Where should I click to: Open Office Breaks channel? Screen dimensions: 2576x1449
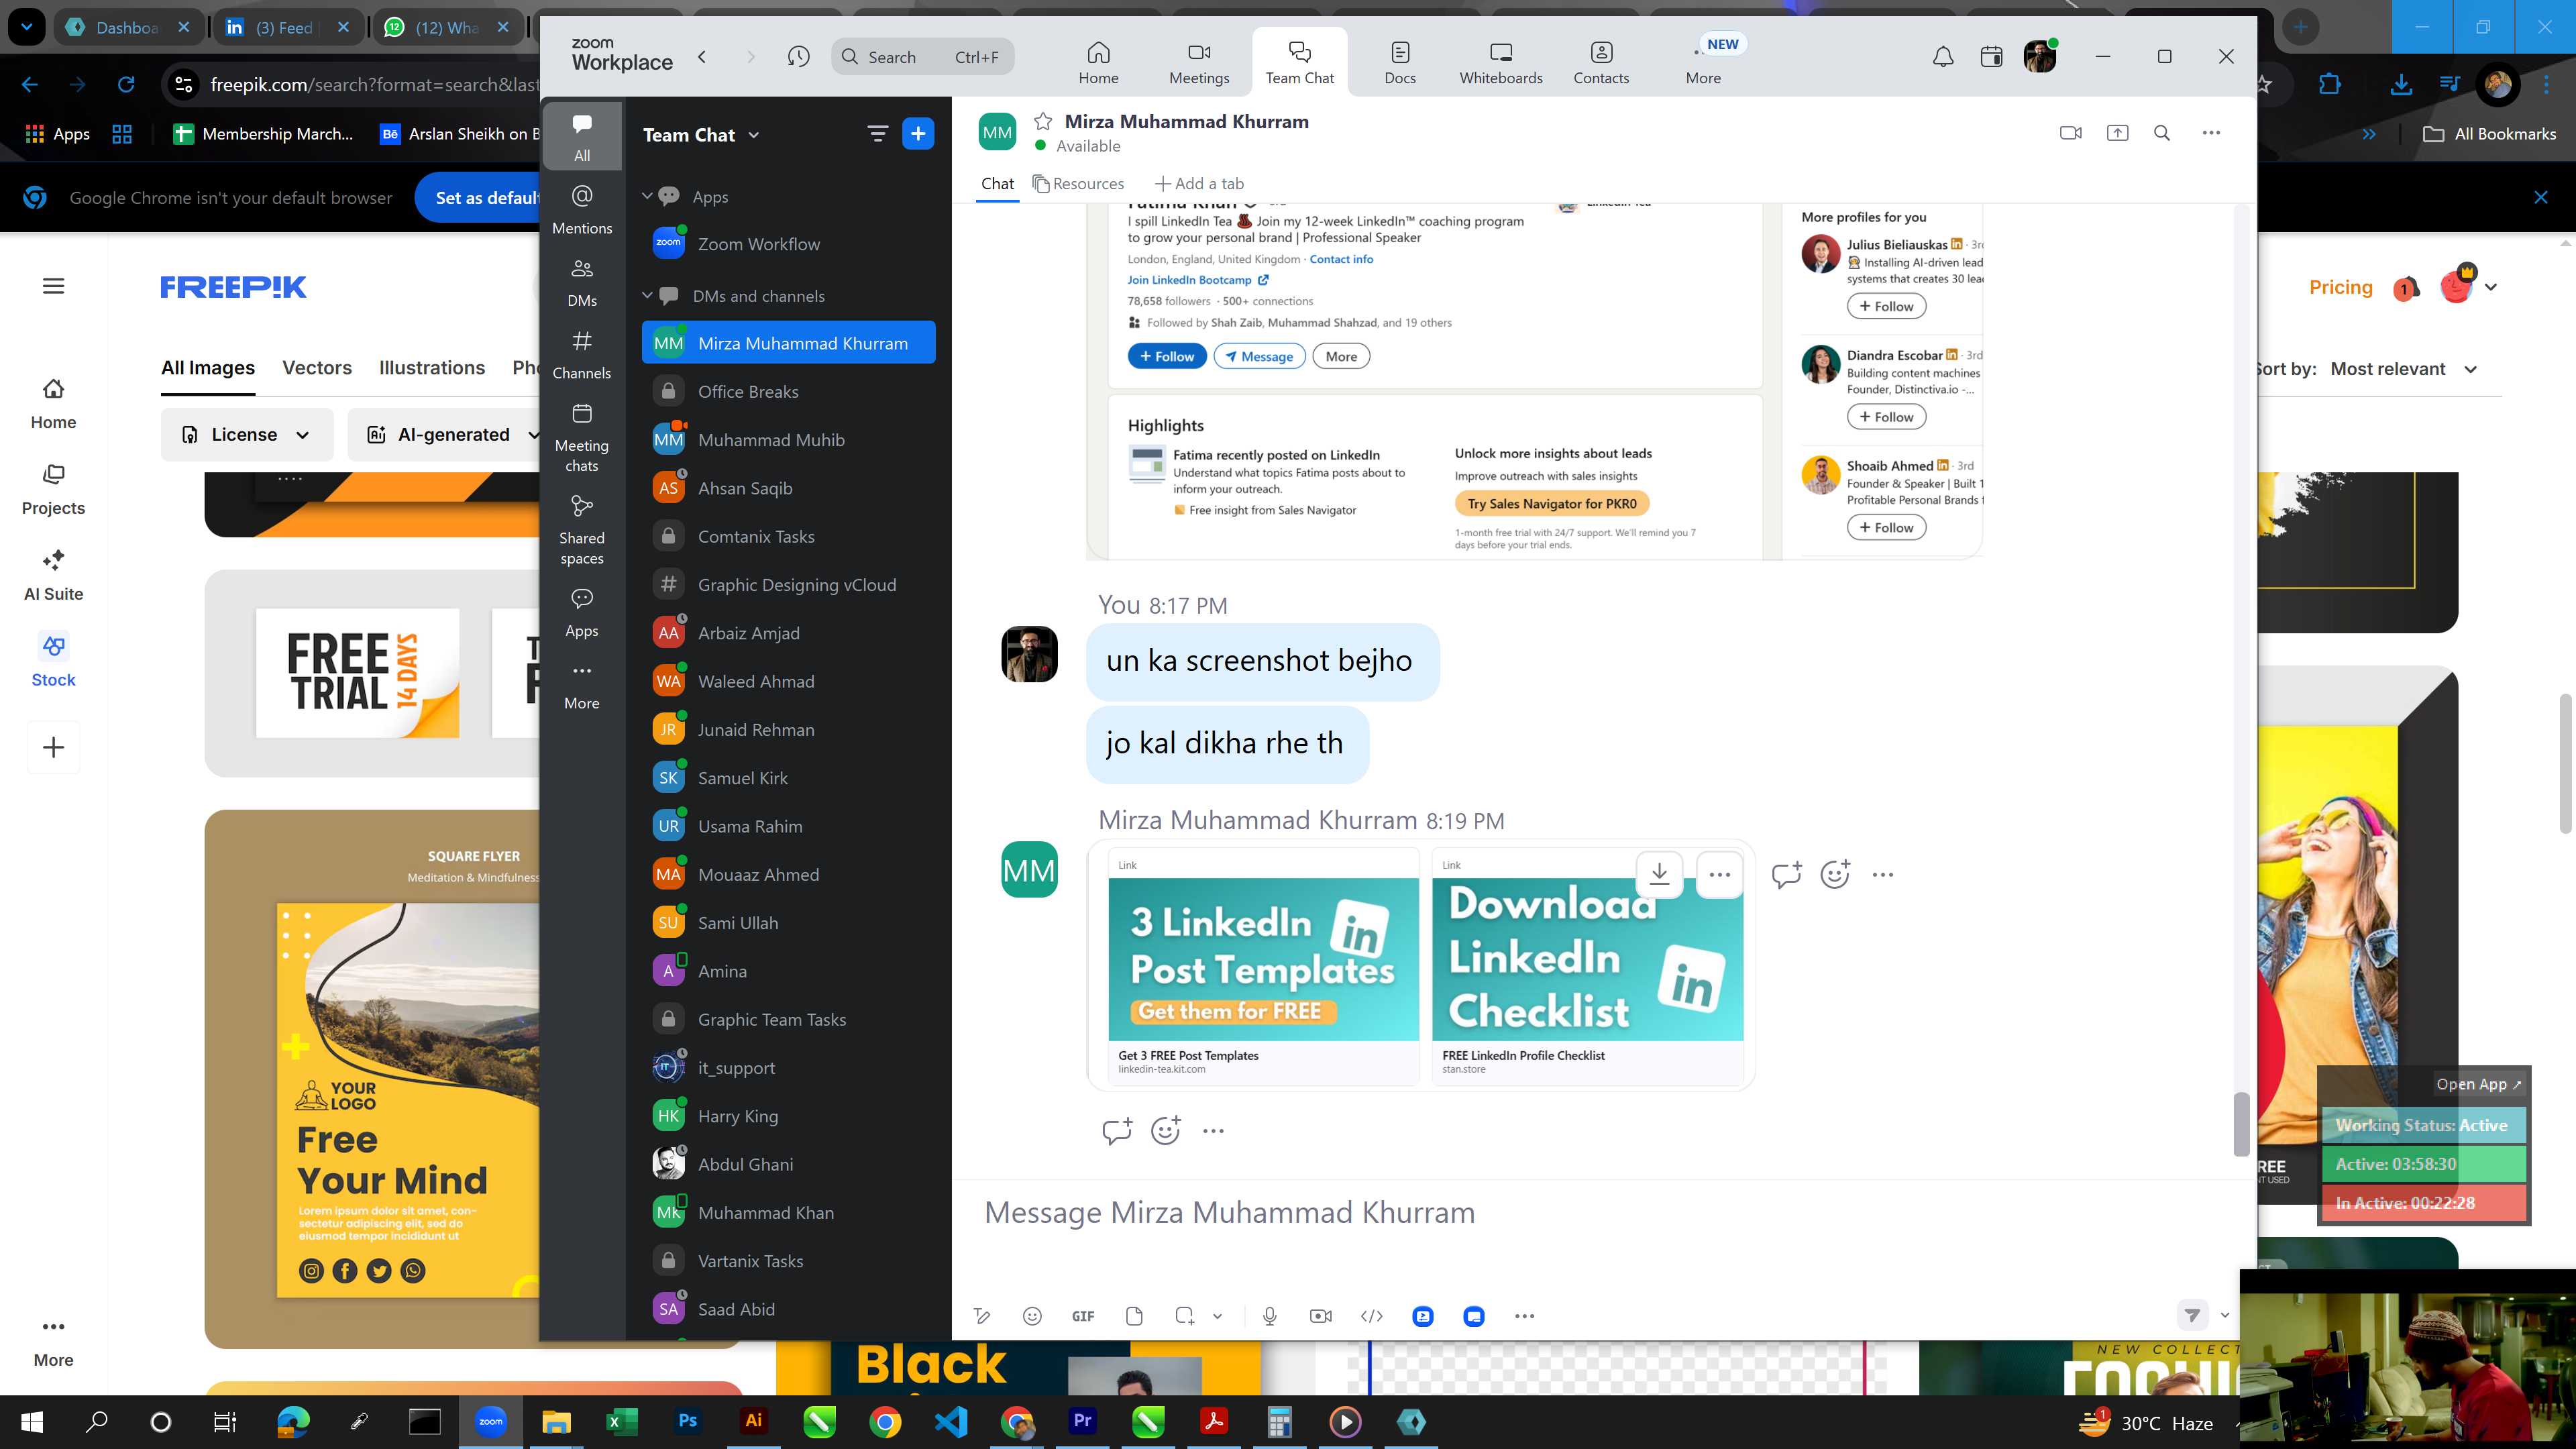788,391
